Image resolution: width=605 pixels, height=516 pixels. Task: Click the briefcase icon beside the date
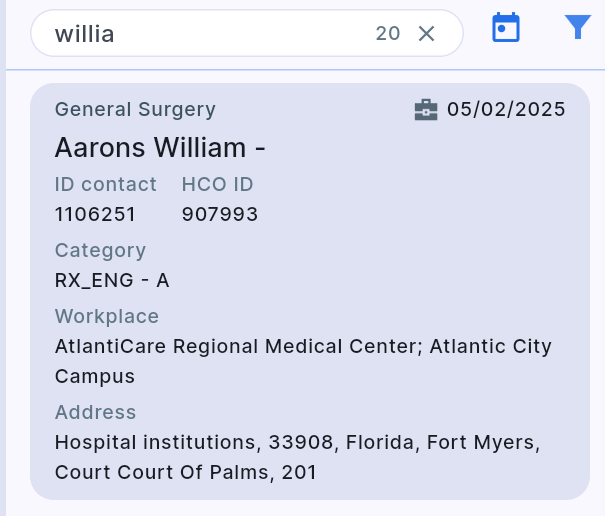coord(426,110)
